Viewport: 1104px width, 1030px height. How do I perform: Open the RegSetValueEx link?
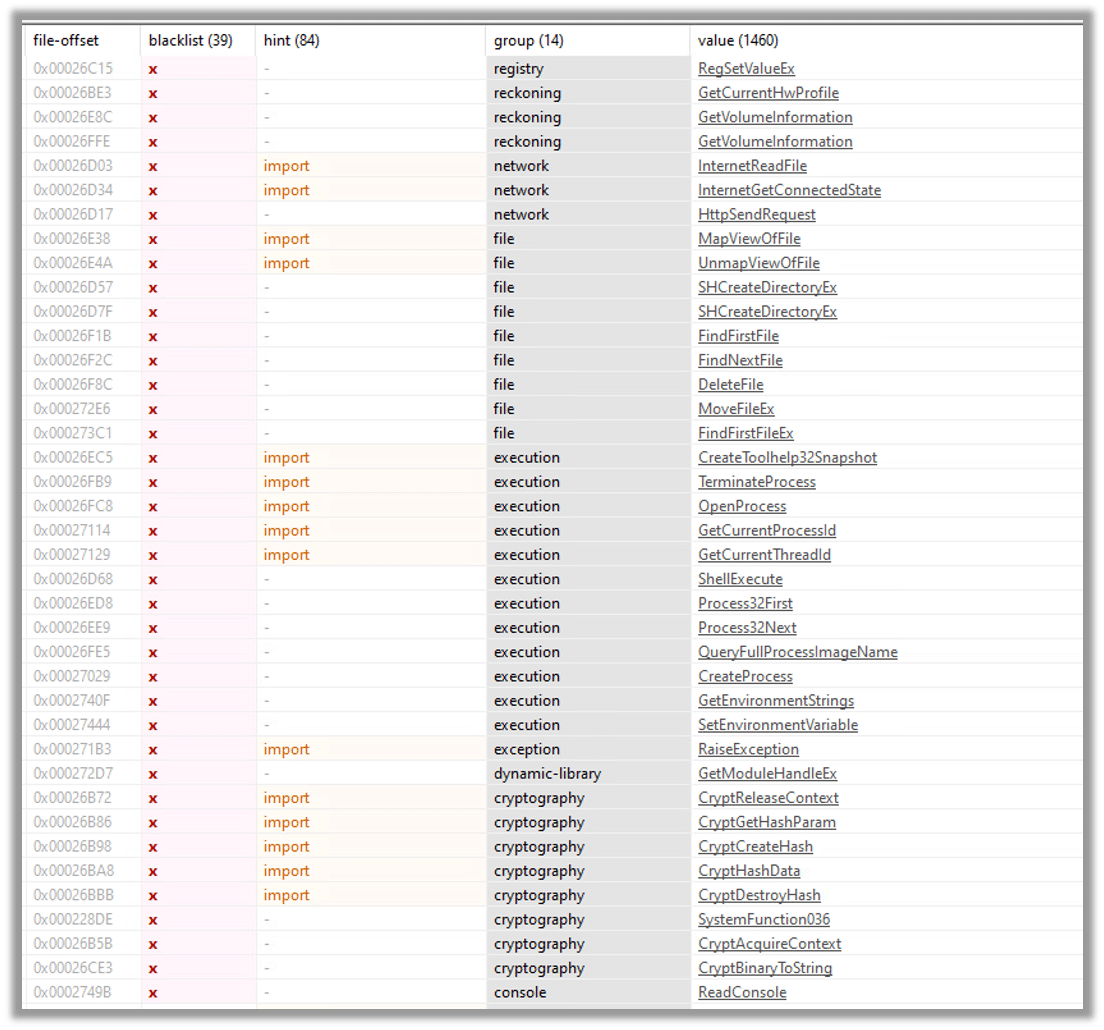click(x=746, y=69)
